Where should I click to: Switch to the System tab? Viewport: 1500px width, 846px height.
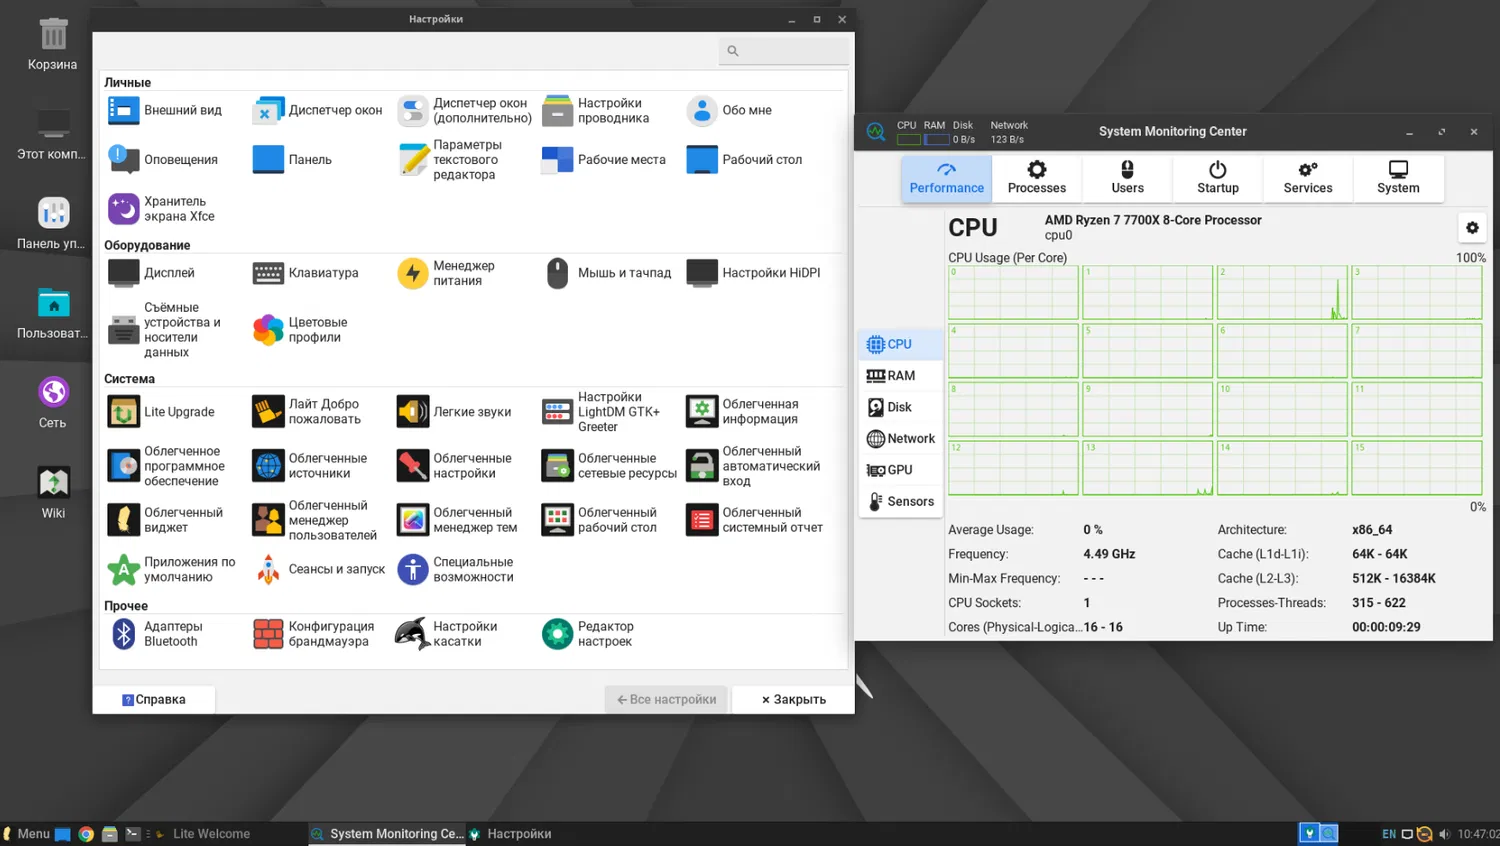(1398, 178)
